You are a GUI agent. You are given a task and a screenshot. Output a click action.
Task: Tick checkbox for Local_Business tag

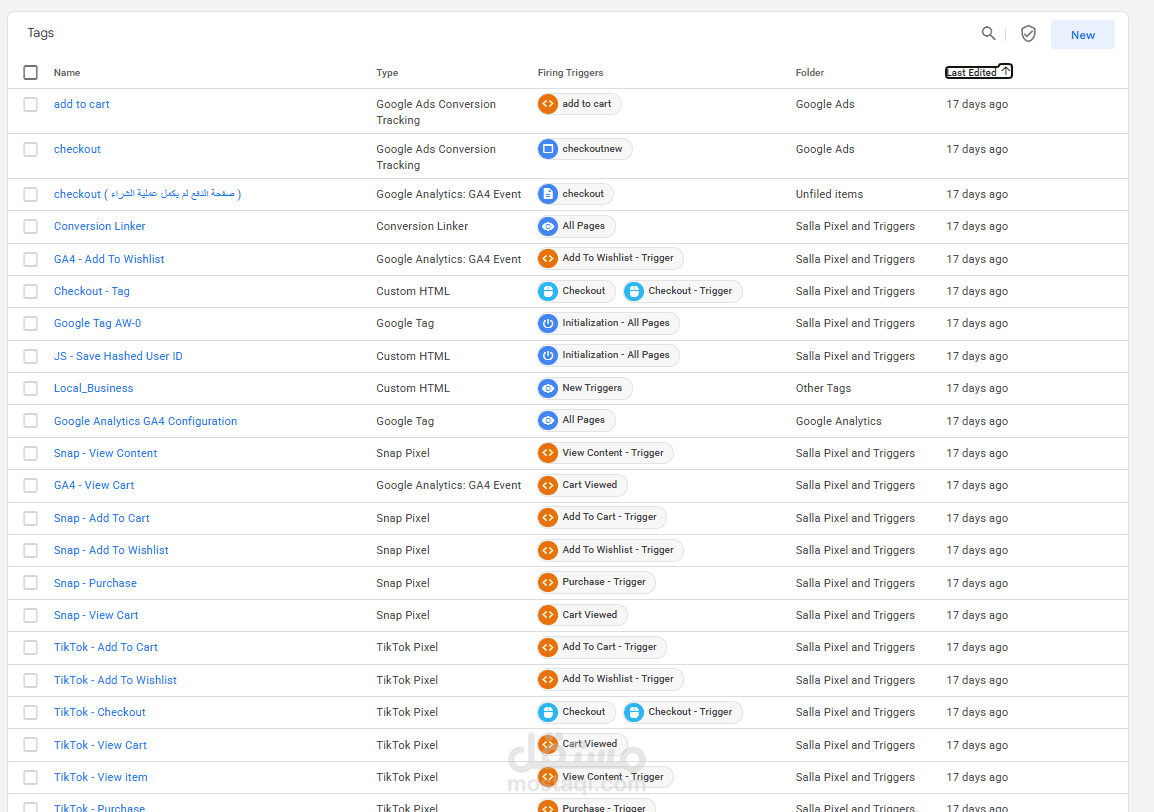[x=30, y=388]
